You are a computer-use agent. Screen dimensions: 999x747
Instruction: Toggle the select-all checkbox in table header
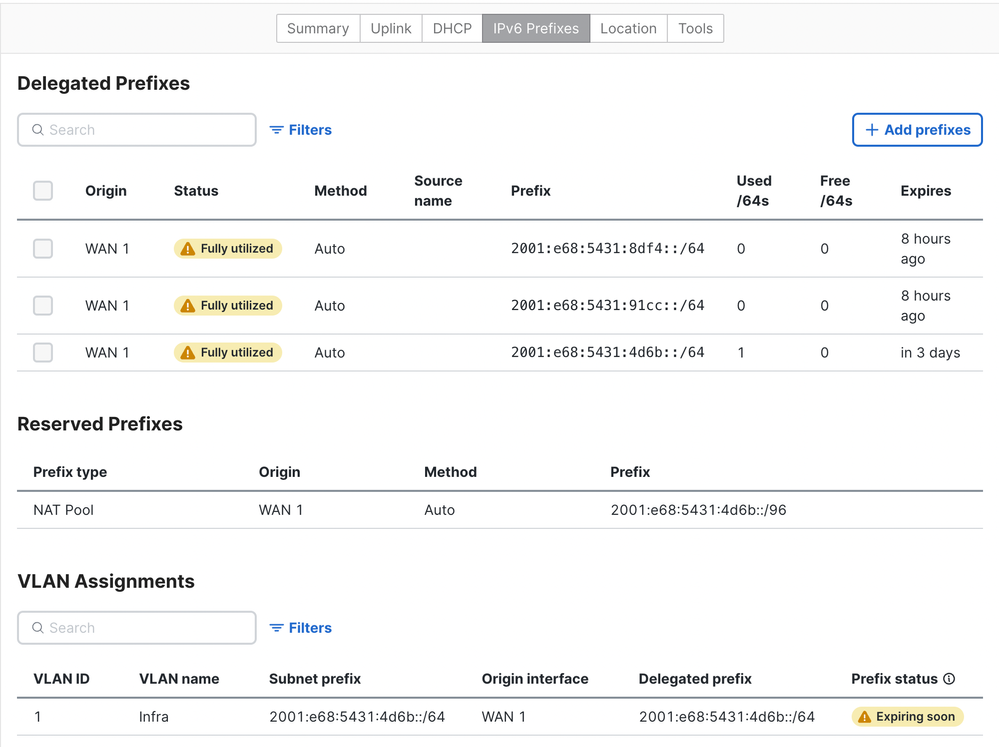(43, 191)
